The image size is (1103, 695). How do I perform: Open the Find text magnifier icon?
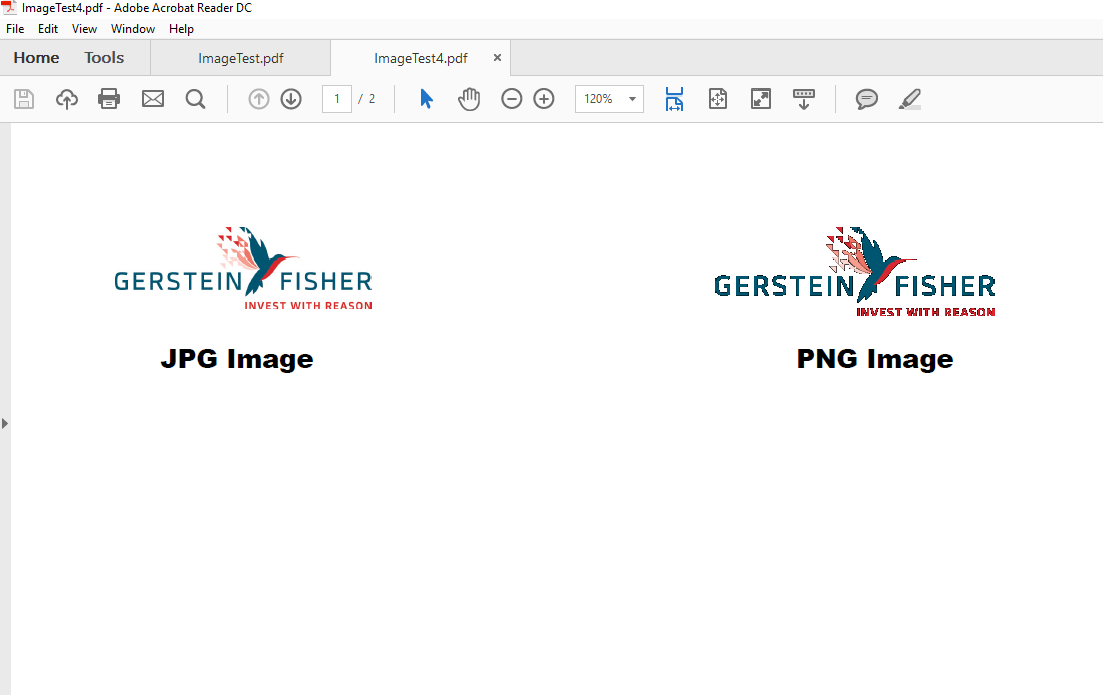click(x=196, y=99)
